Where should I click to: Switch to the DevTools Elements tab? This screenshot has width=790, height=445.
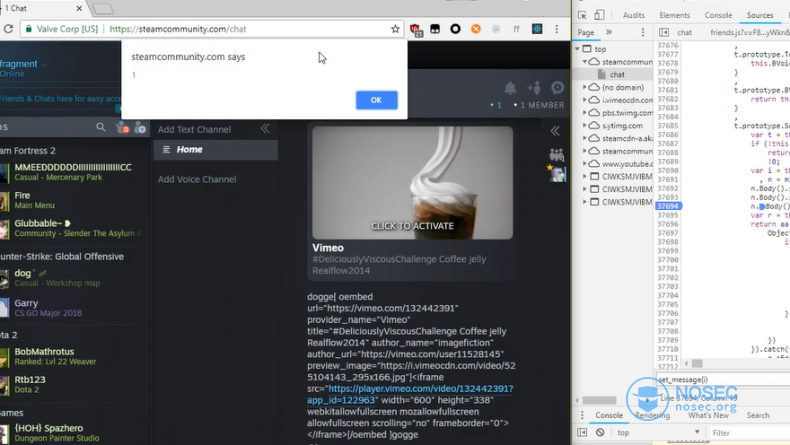pyautogui.click(x=674, y=15)
